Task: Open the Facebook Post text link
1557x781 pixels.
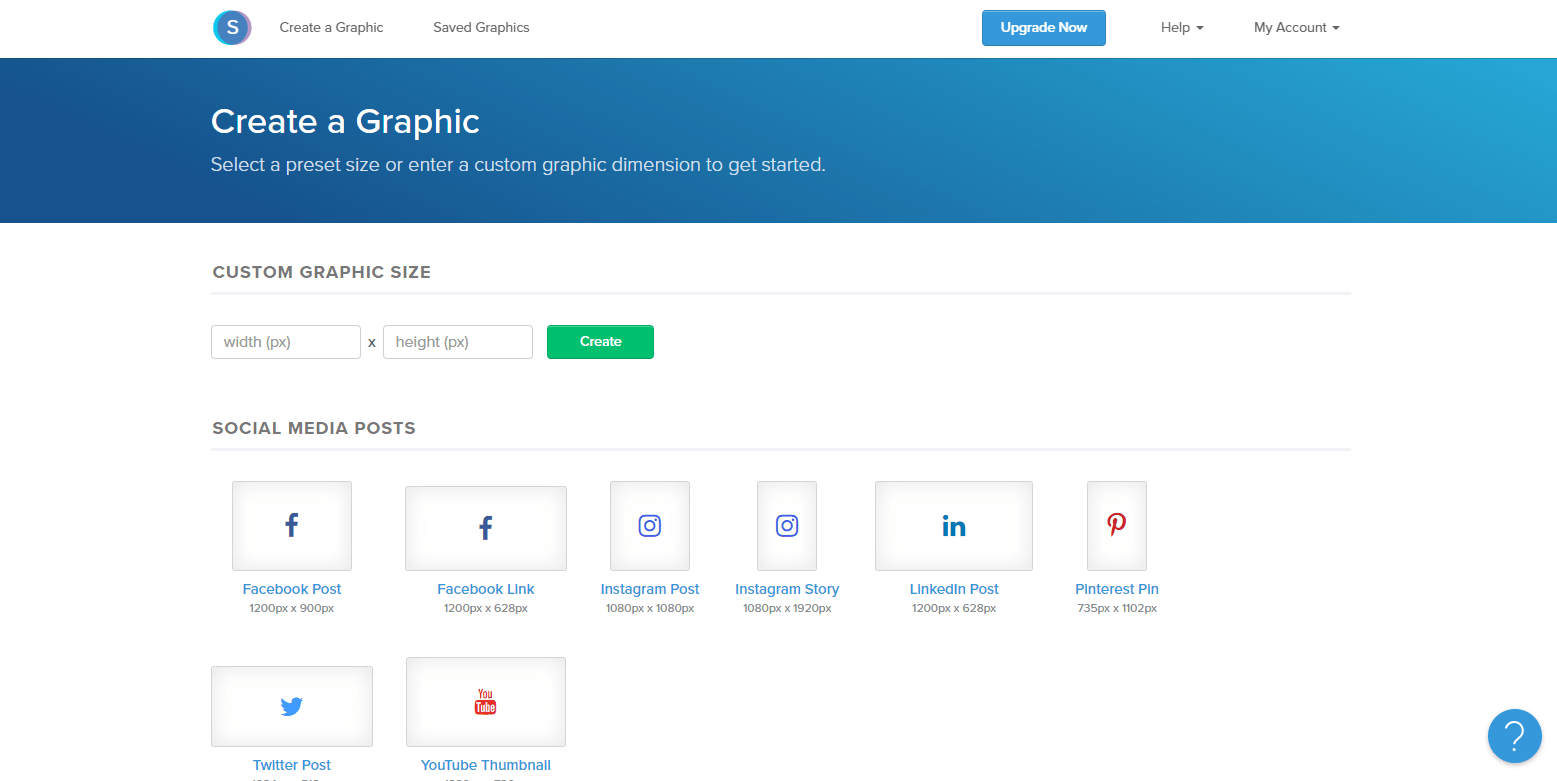Action: tap(292, 589)
